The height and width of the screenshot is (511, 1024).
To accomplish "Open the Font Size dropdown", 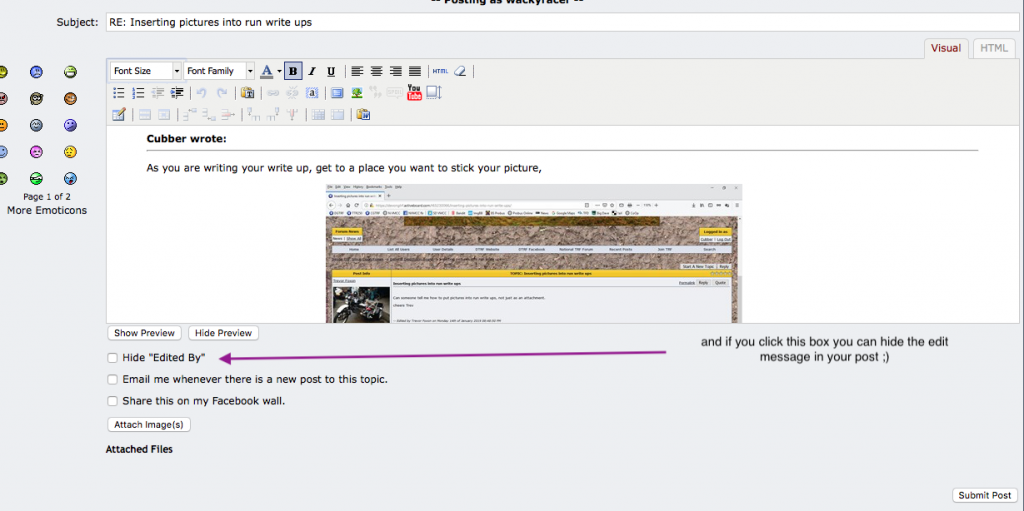I will pyautogui.click(x=146, y=71).
